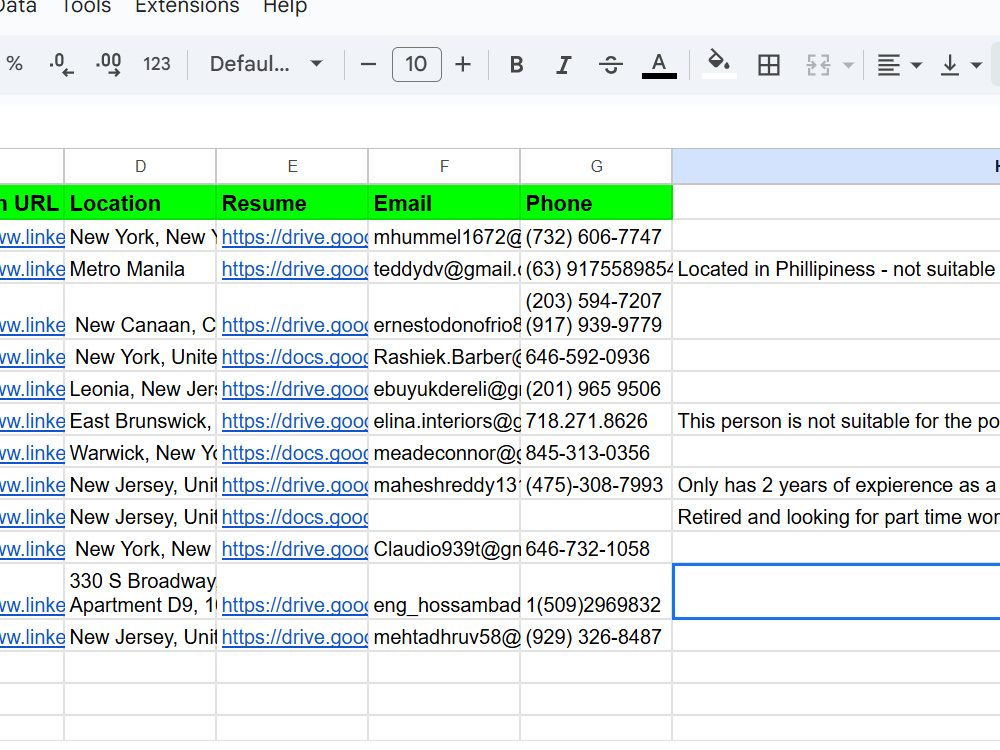Select phone cell 718.271.8626
Viewport: 1000px width, 750px height.
coord(596,421)
